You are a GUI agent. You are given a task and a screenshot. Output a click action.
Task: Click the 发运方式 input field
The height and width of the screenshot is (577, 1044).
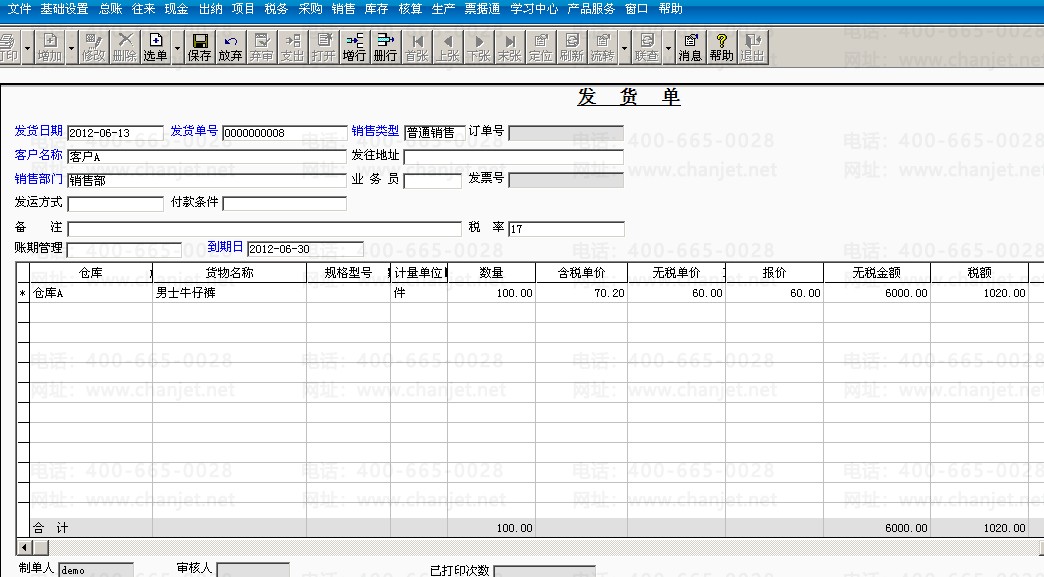[115, 204]
